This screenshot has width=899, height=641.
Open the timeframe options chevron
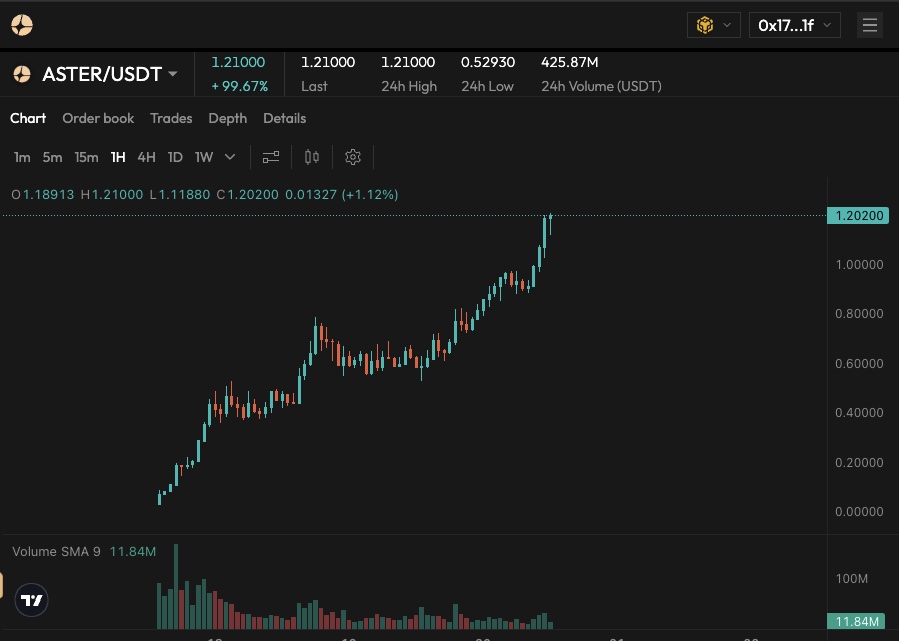coord(229,157)
